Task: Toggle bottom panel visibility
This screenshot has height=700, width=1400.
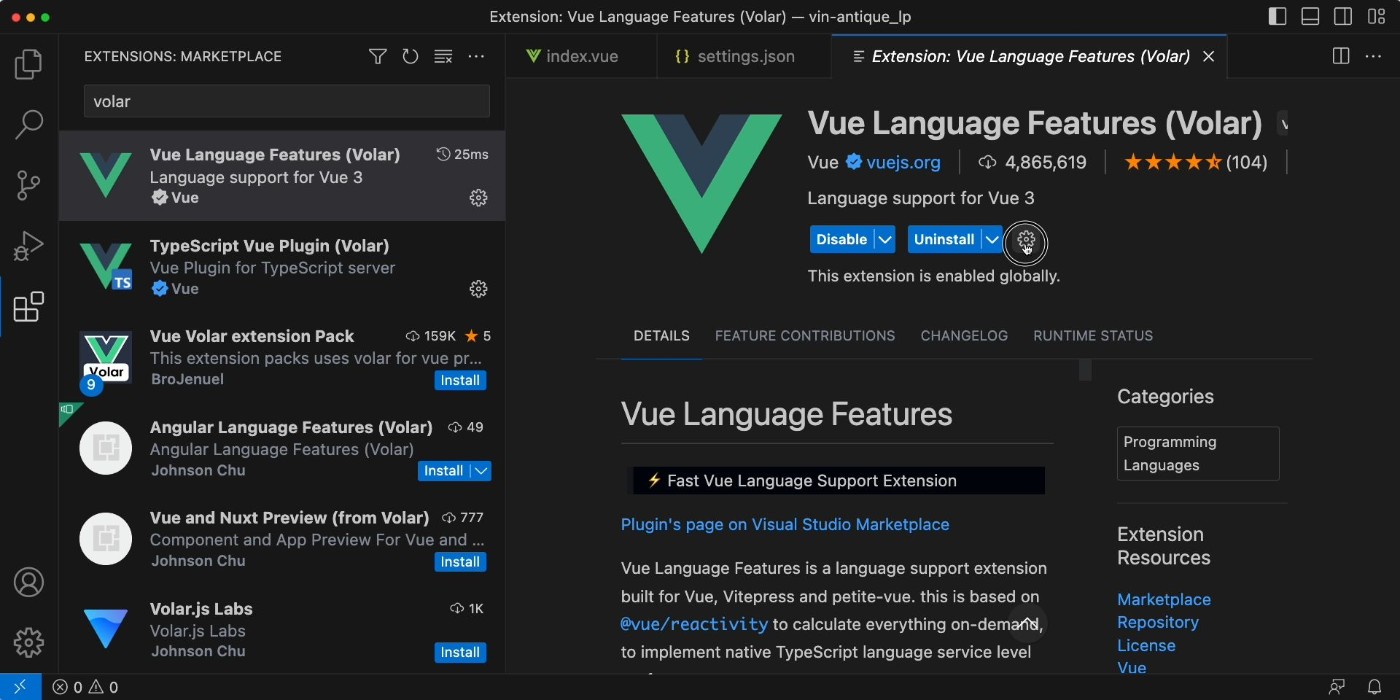Action: pos(1310,17)
